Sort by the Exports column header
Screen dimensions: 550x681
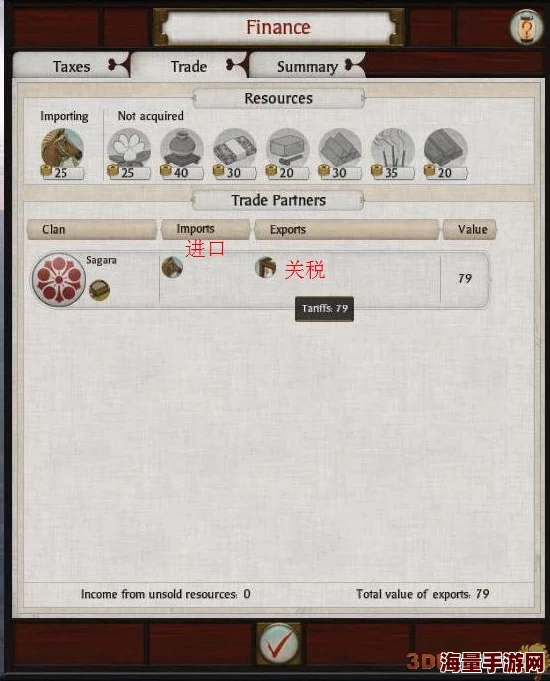pyautogui.click(x=347, y=229)
